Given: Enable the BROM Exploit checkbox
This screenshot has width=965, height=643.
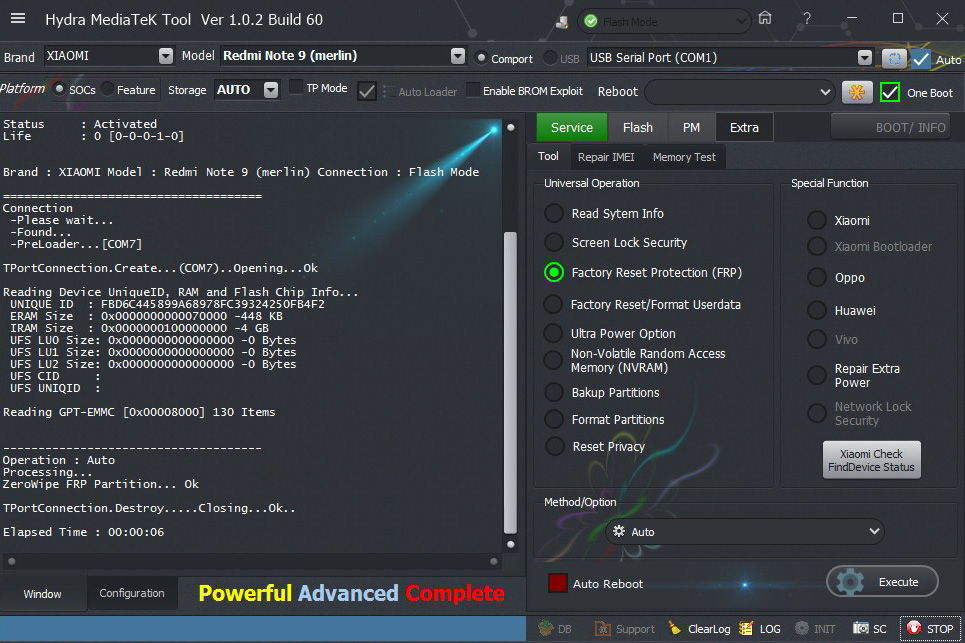Looking at the screenshot, I should click(x=473, y=90).
